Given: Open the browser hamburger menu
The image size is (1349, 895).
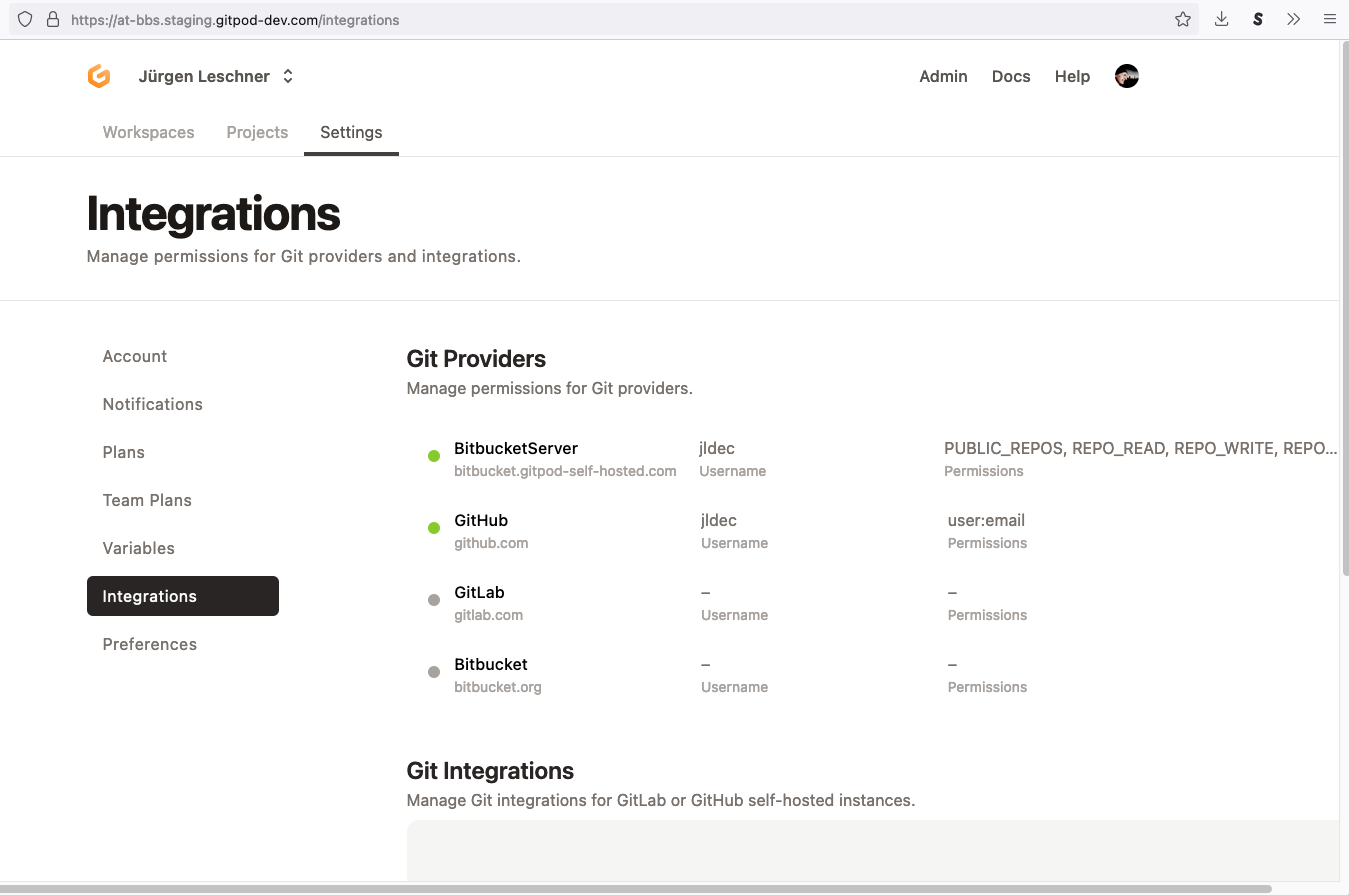Looking at the screenshot, I should click(1330, 19).
